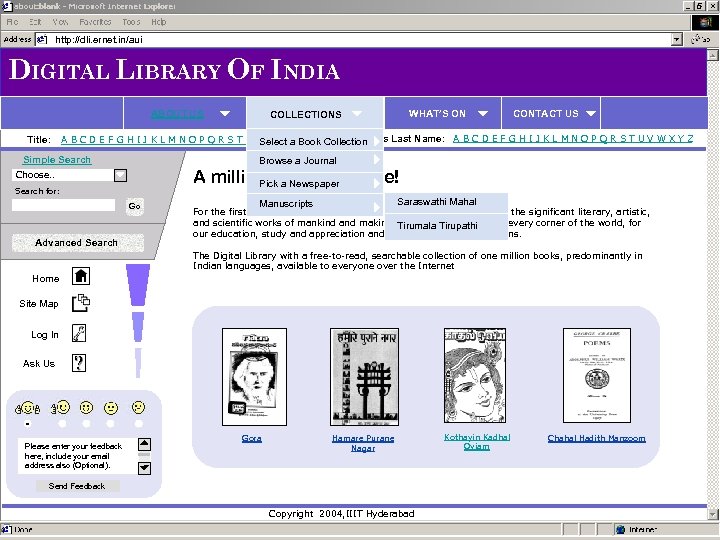Open the Choose.. search type dropdown
Screen dimensions: 720x540
[120, 175]
